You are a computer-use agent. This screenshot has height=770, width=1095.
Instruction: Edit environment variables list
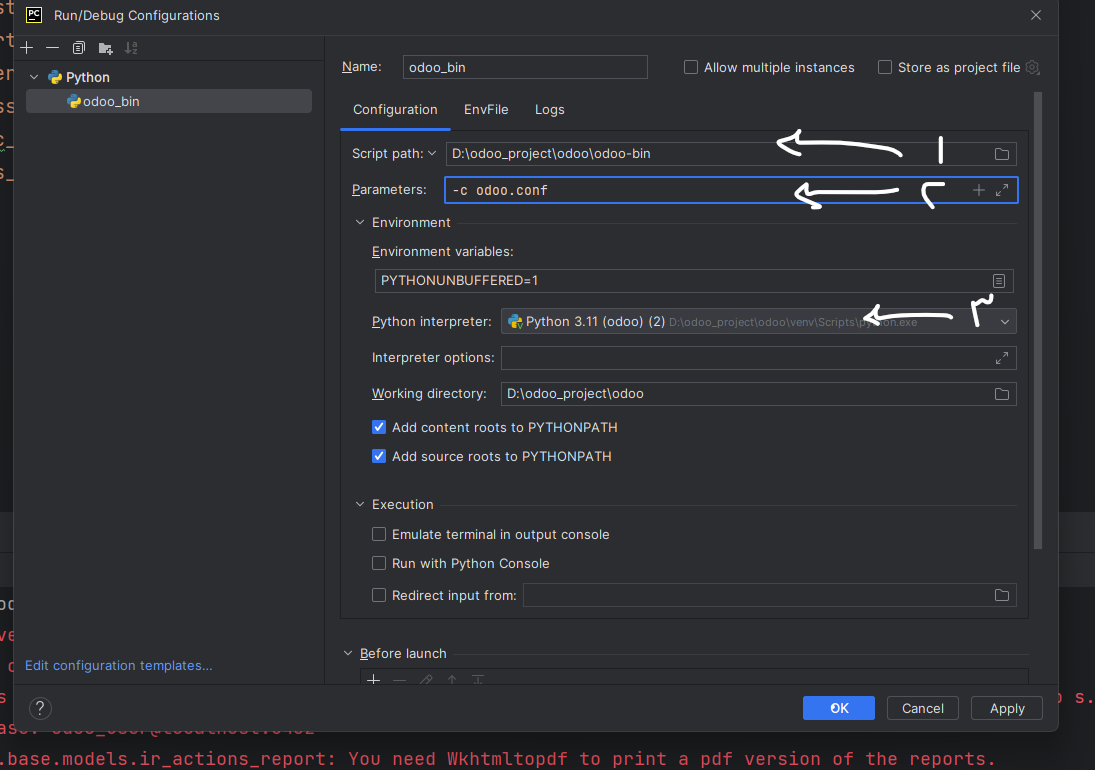pyautogui.click(x=999, y=281)
